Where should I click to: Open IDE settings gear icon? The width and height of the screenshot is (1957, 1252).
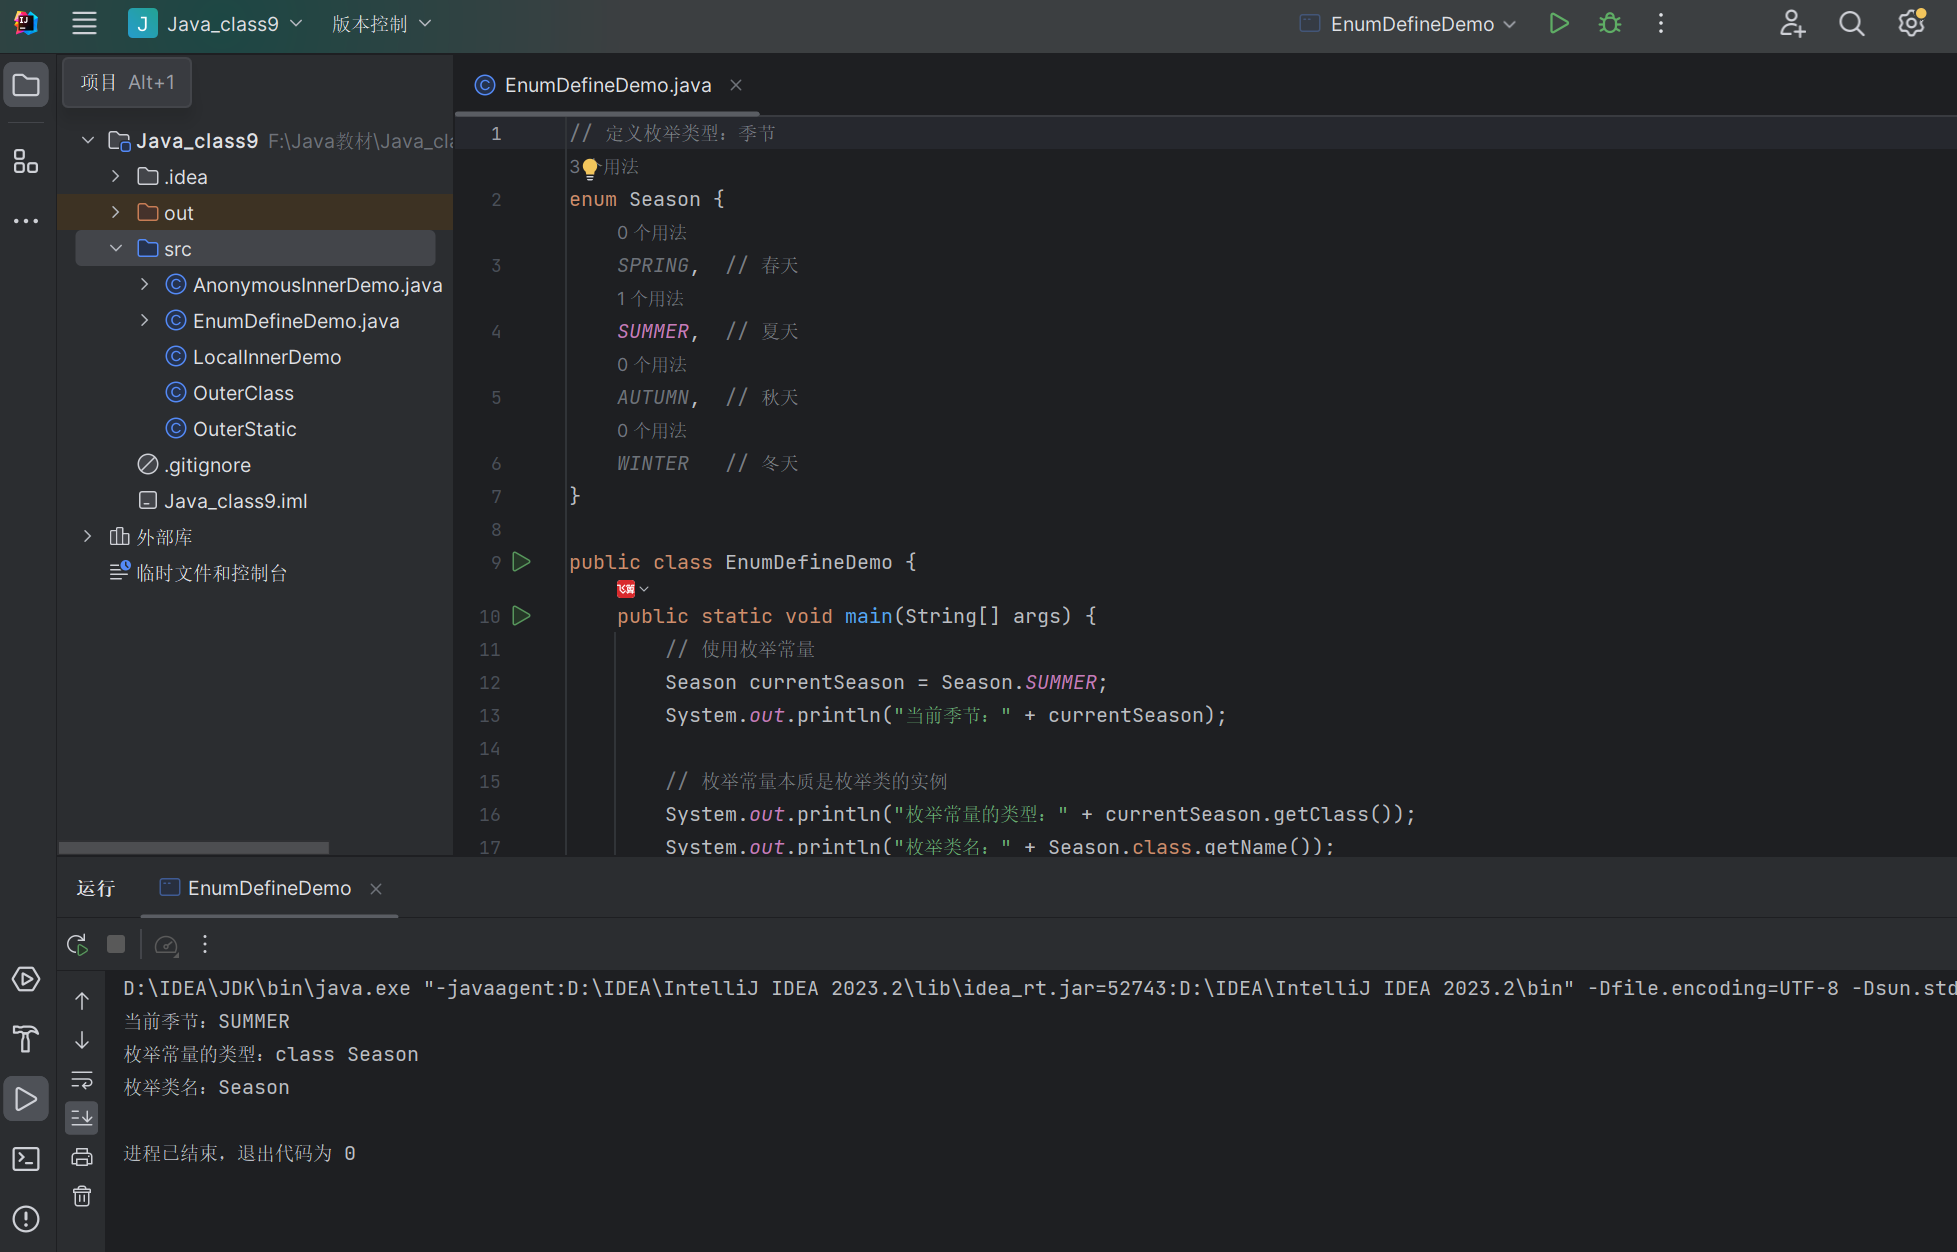coord(1911,24)
